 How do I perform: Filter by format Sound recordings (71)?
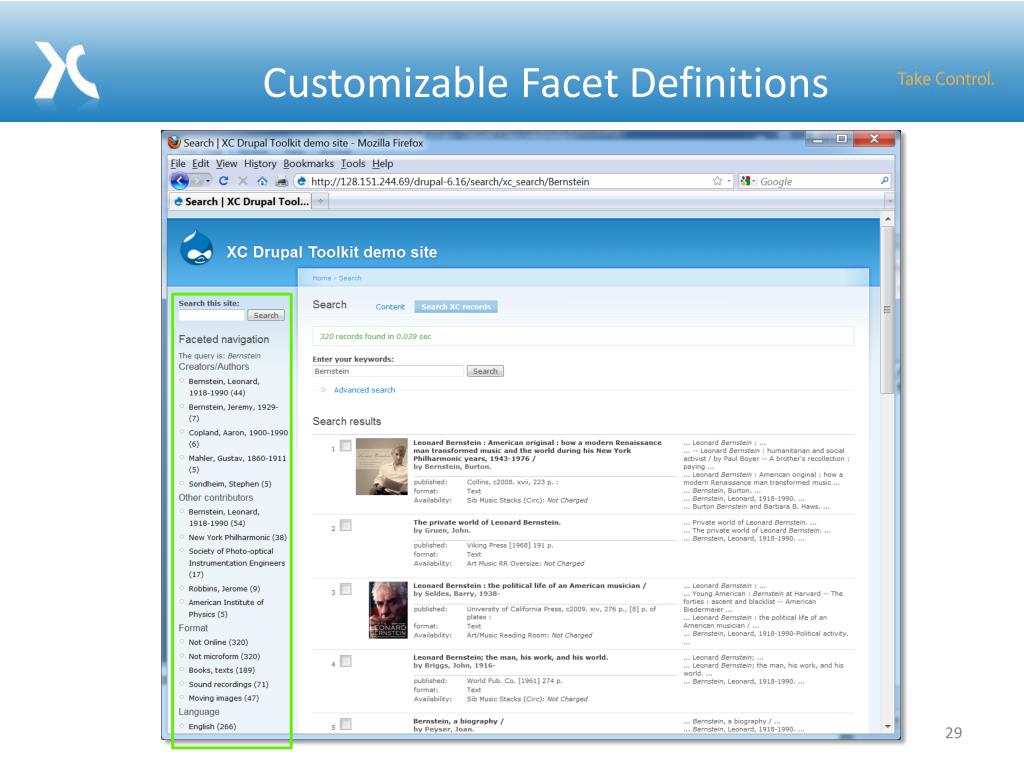coord(229,684)
